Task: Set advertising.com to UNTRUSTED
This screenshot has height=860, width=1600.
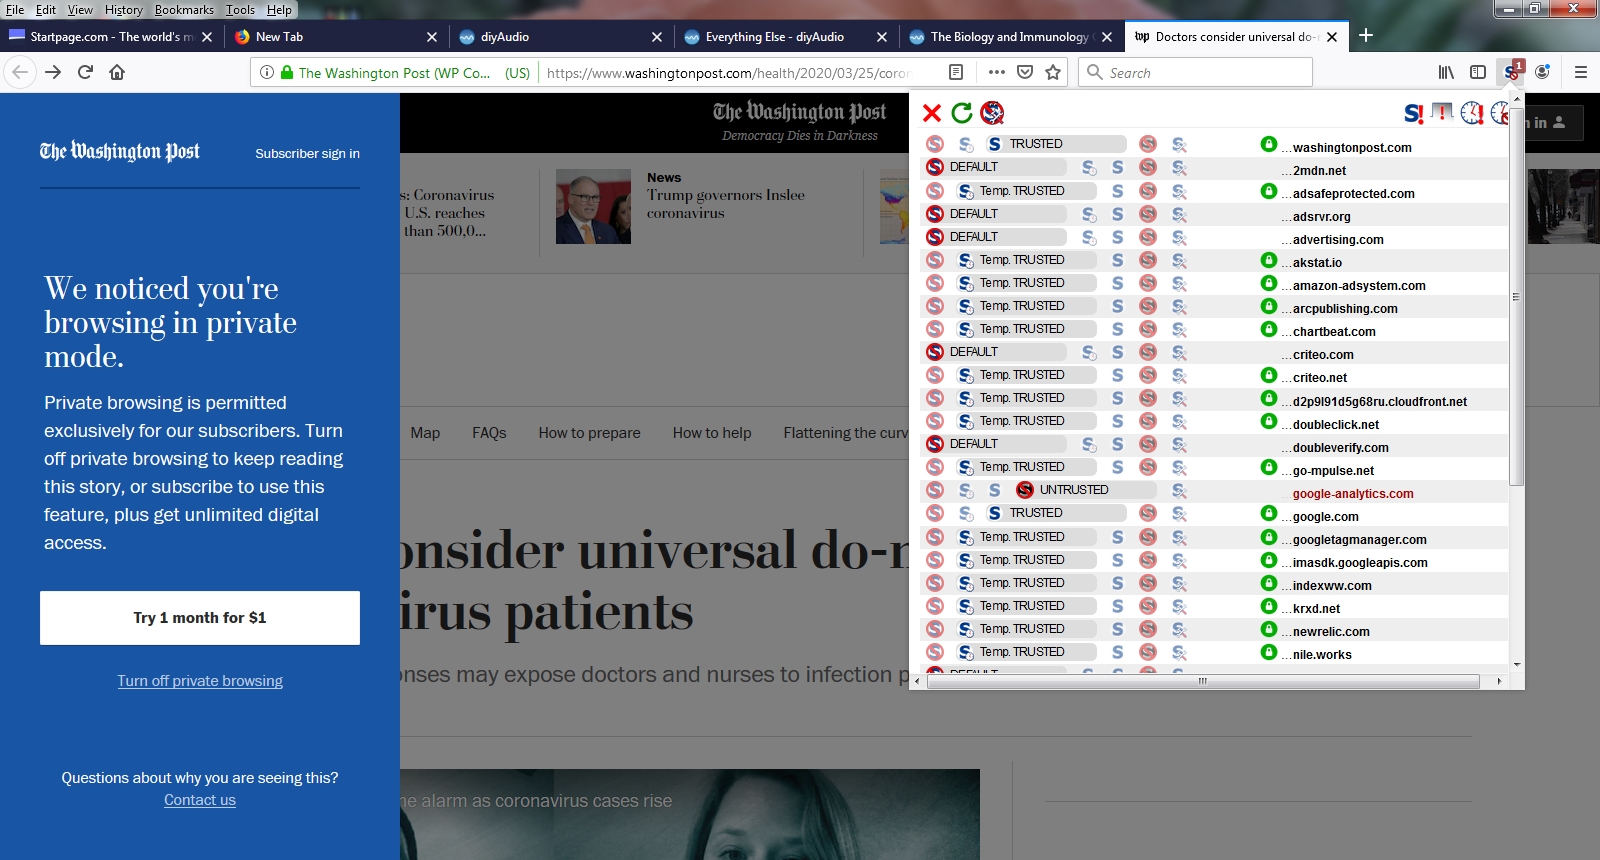Action: click(1148, 237)
